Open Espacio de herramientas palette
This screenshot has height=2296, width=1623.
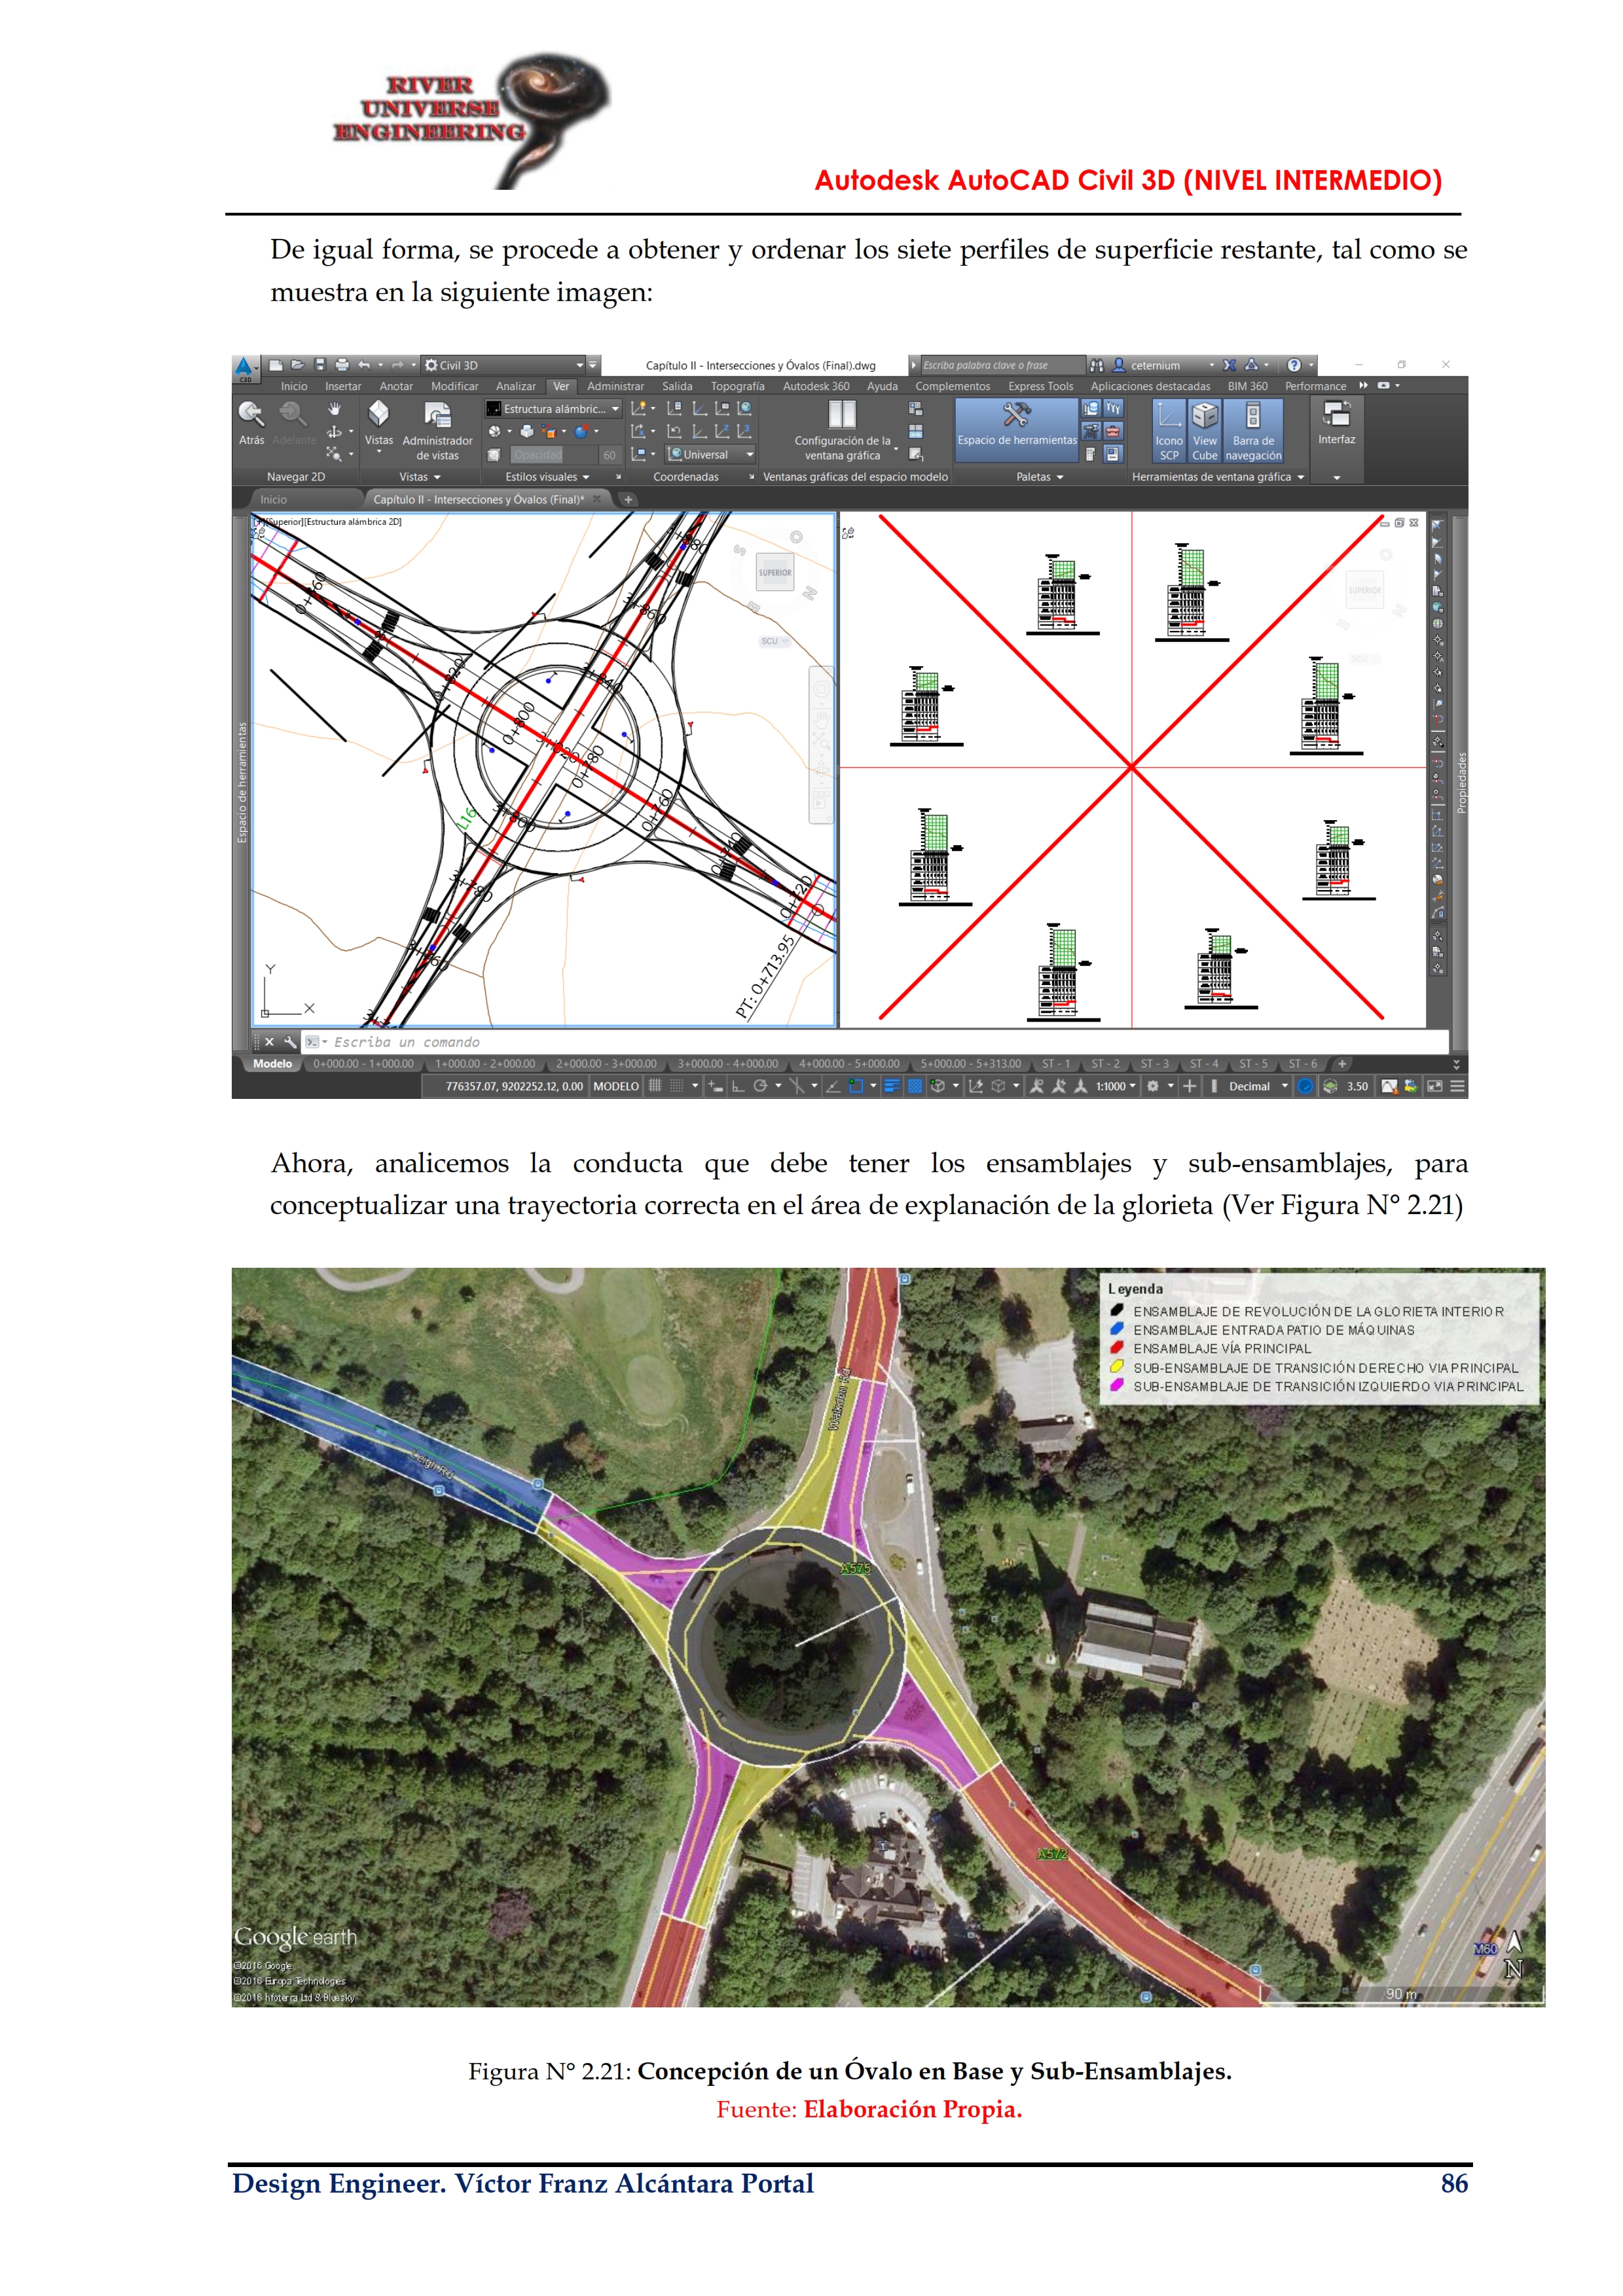point(1016,424)
